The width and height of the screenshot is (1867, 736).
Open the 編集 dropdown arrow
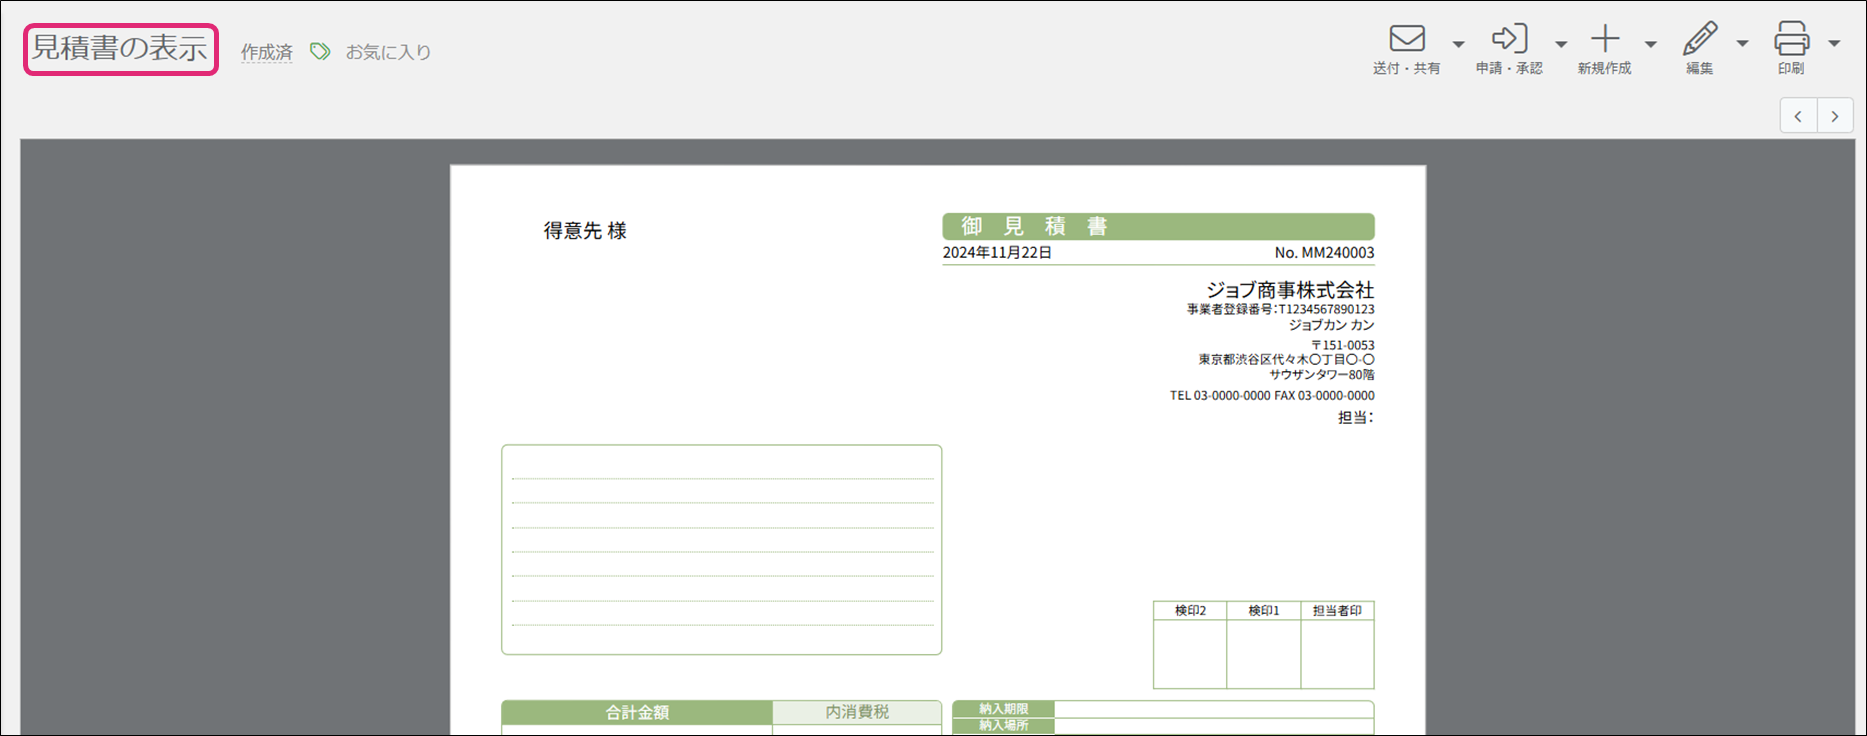(1742, 44)
